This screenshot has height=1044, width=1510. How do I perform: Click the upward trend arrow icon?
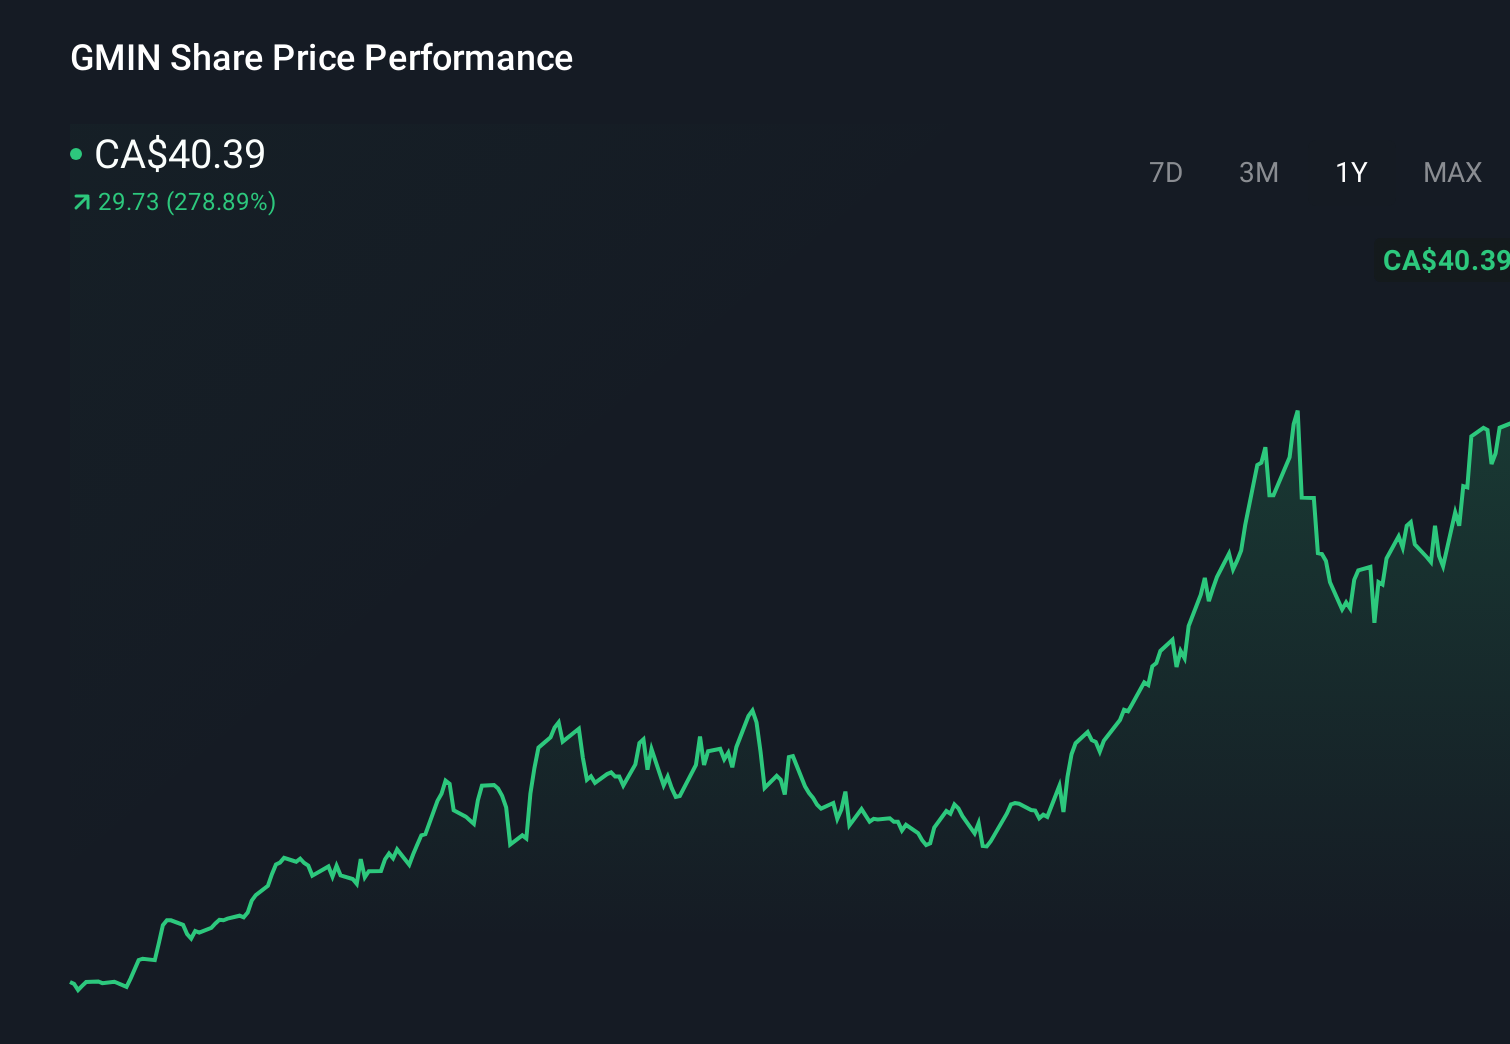pos(80,202)
